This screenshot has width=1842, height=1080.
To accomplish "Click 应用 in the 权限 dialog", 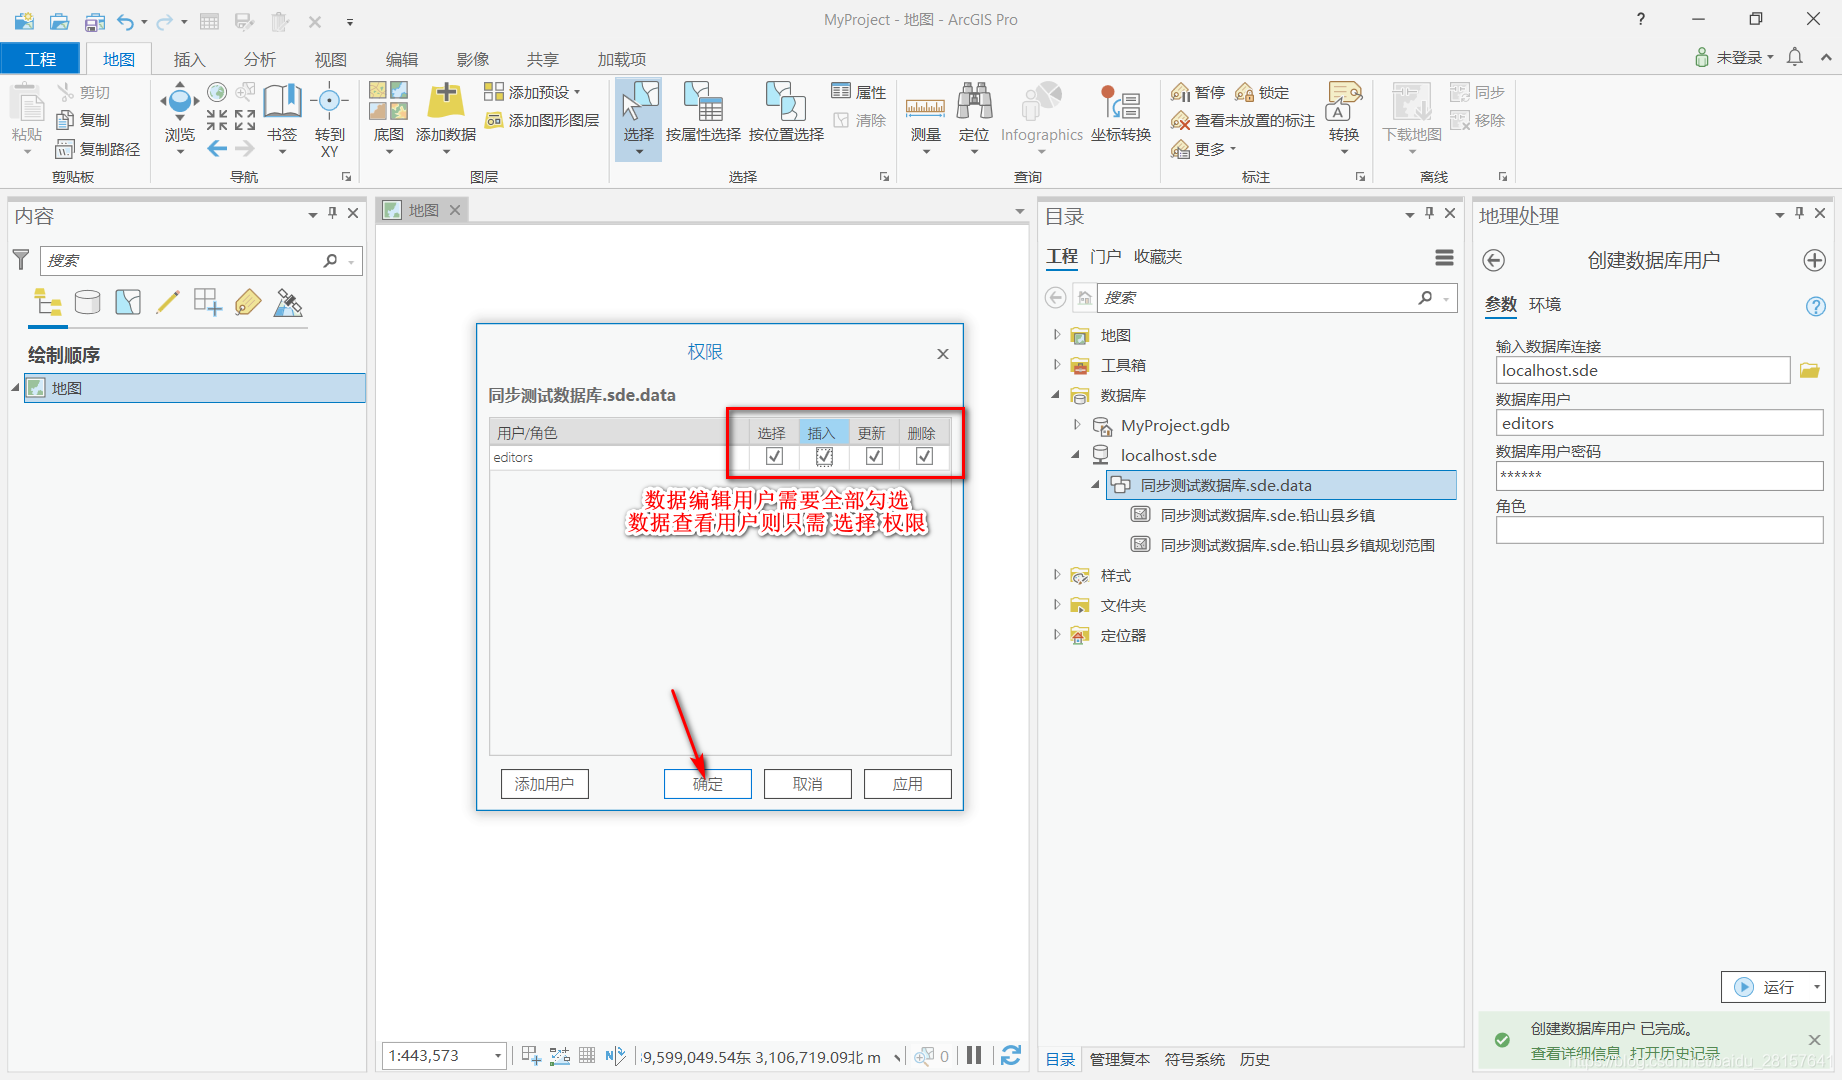I will pyautogui.click(x=908, y=784).
